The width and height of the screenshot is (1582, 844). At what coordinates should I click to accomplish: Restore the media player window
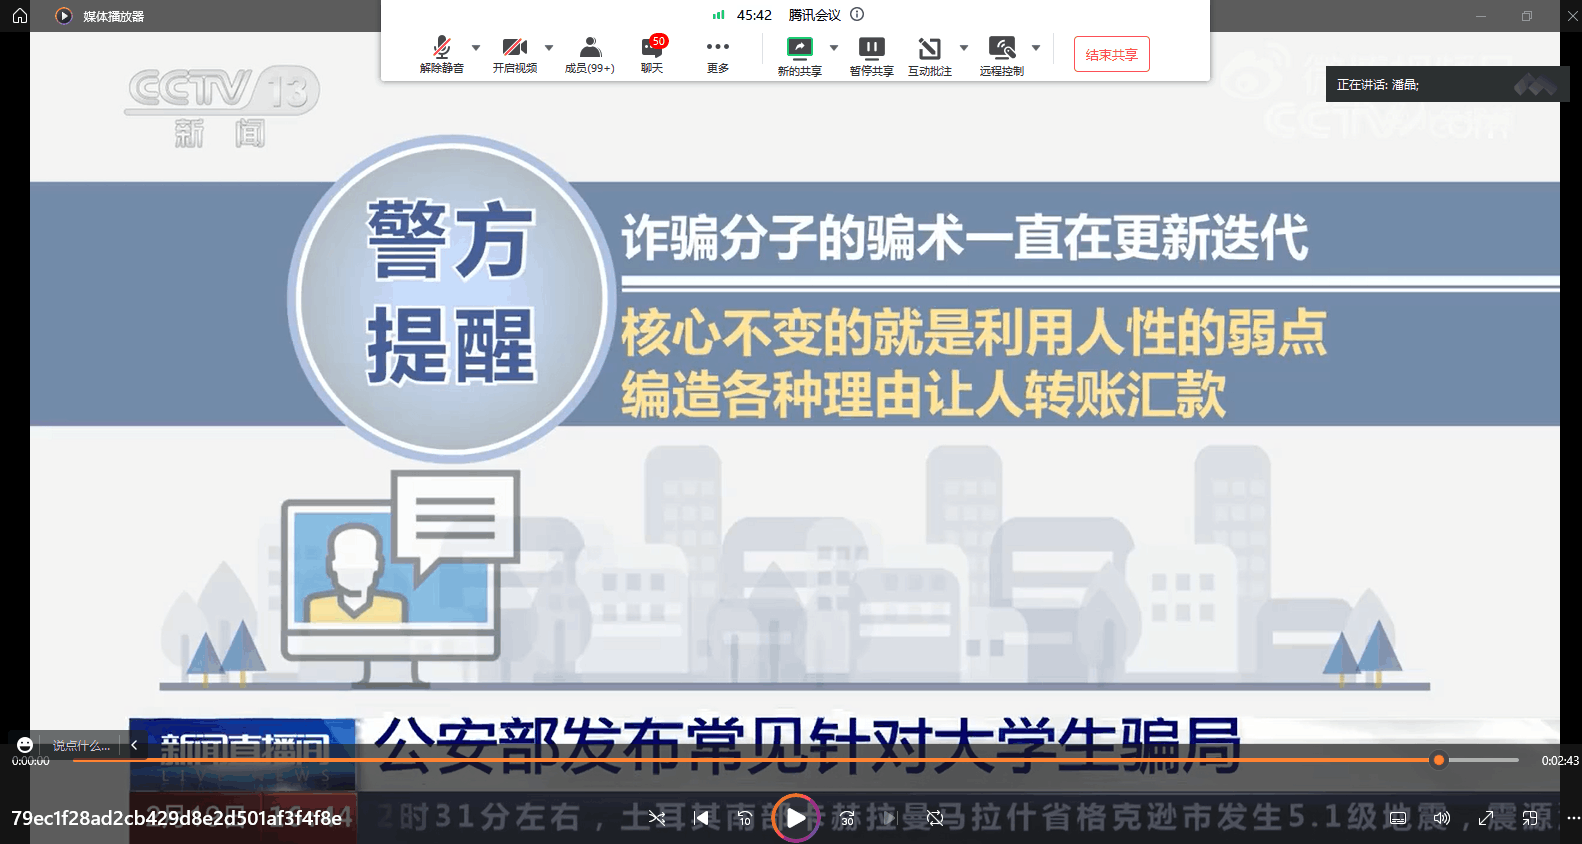(1527, 16)
